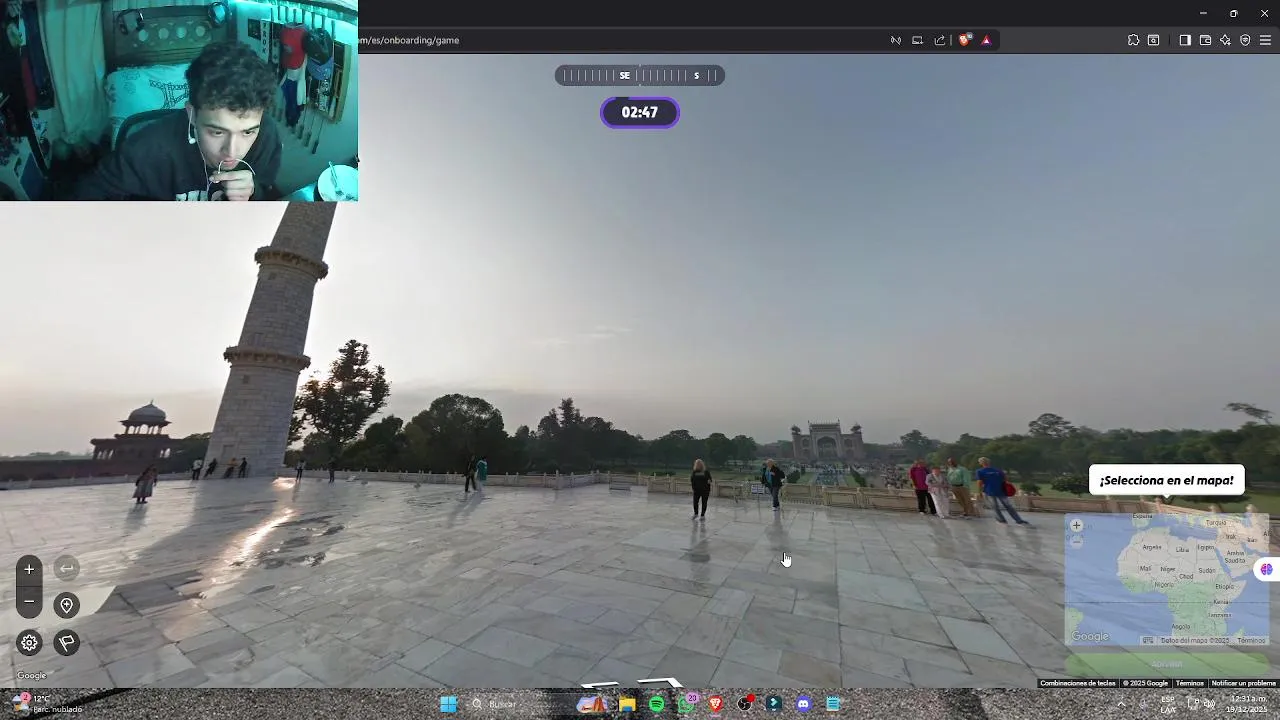Viewport: 1280px width, 720px height.
Task: Open Brave Shields lion icon
Action: (x=964, y=40)
